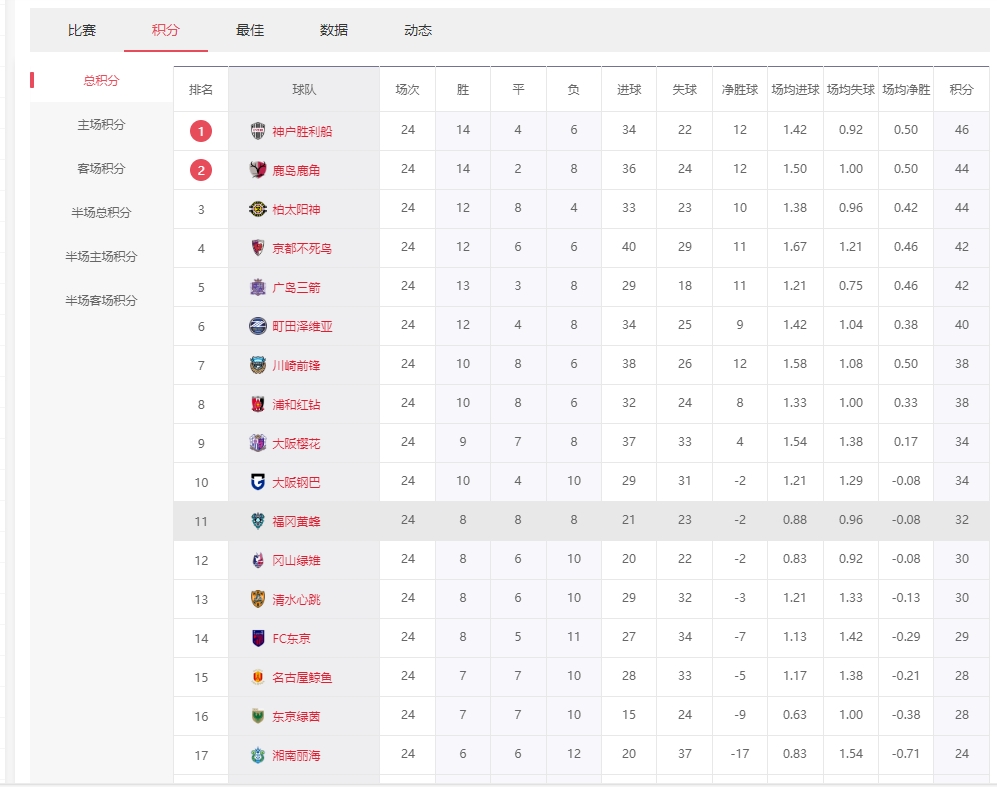Viewport: 997px width, 787px height.
Task: Open the 广岛三箭 team link
Action: pyautogui.click(x=296, y=287)
